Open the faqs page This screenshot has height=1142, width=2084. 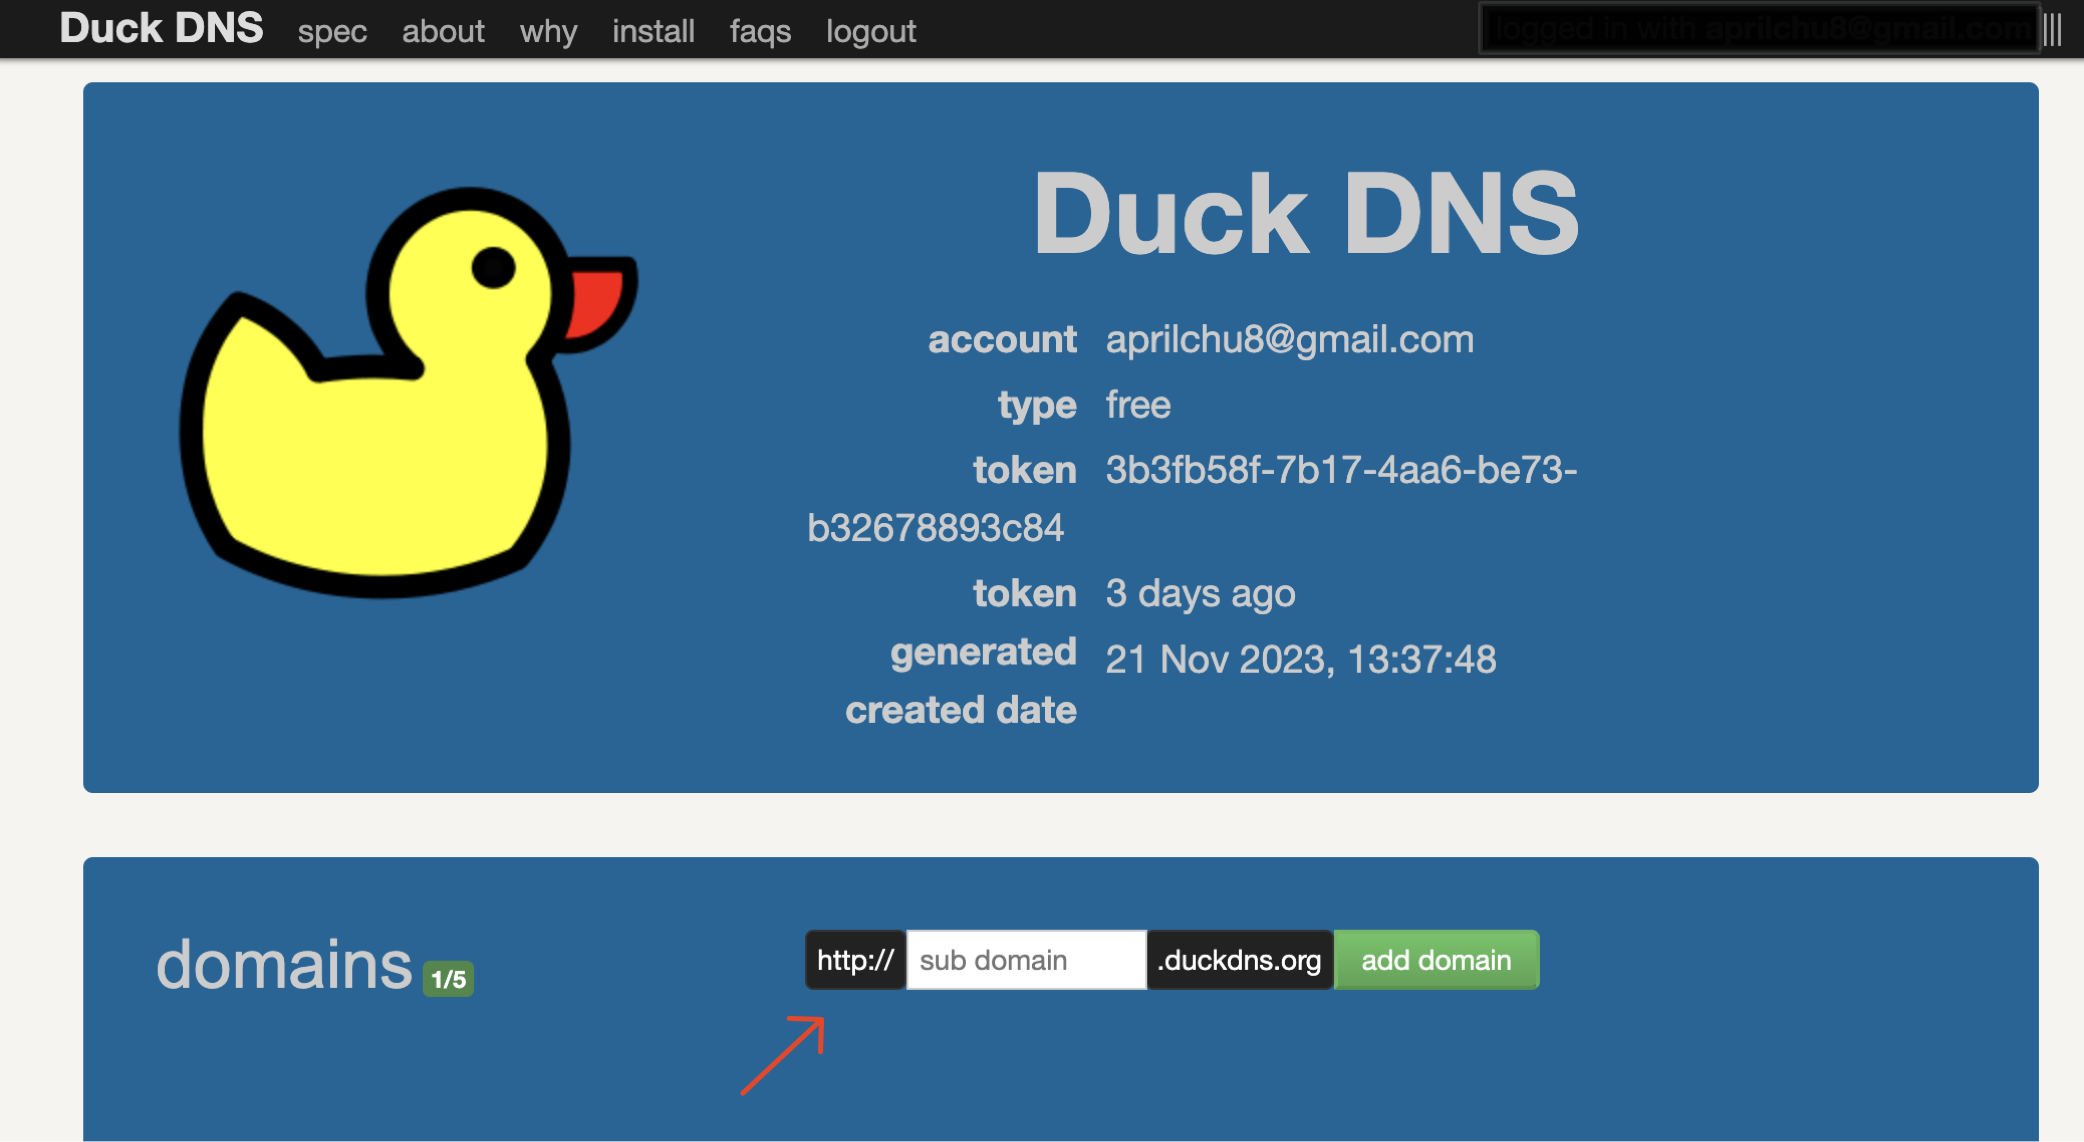pyautogui.click(x=760, y=32)
